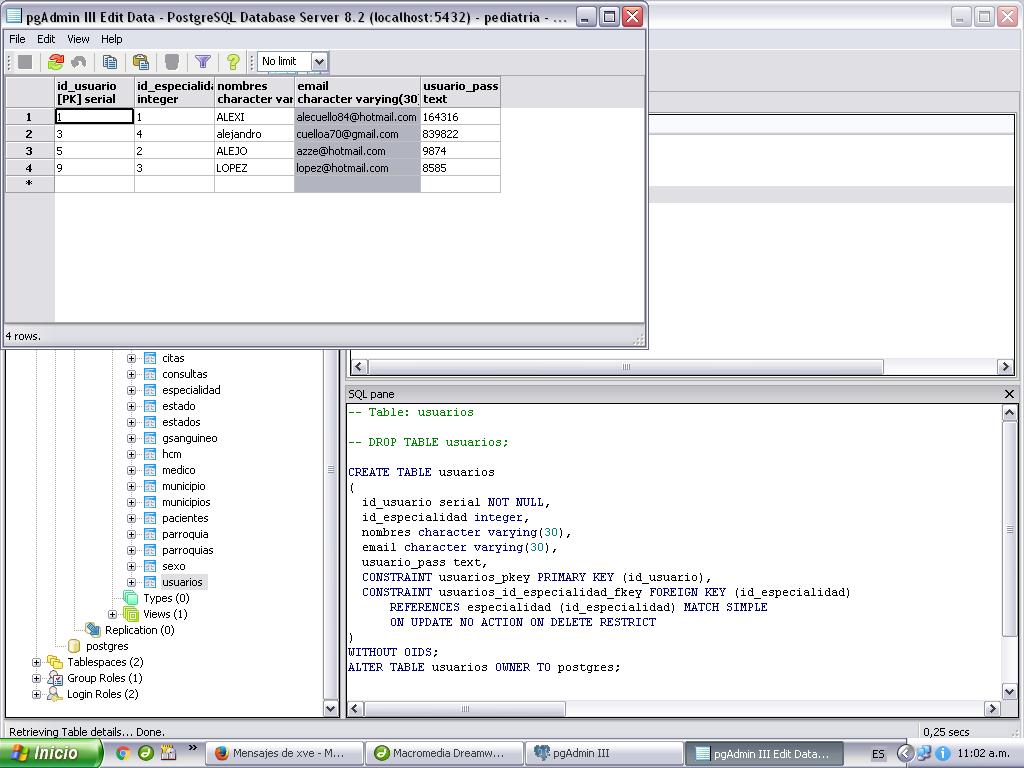Switch to Macromedia Dreamweaver taskbar button

point(445,754)
